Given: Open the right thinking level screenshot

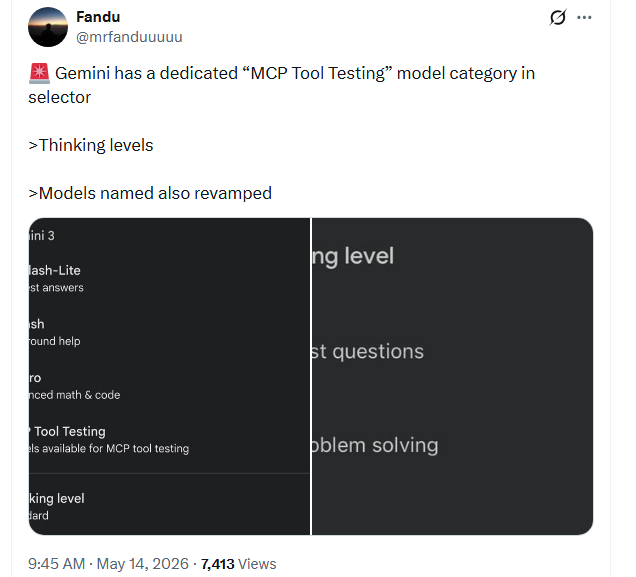Looking at the screenshot, I should [x=452, y=376].
